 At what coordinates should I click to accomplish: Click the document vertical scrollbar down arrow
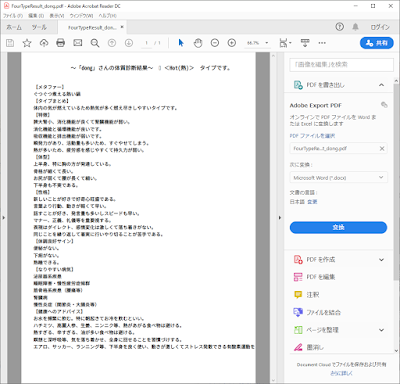(x=274, y=380)
